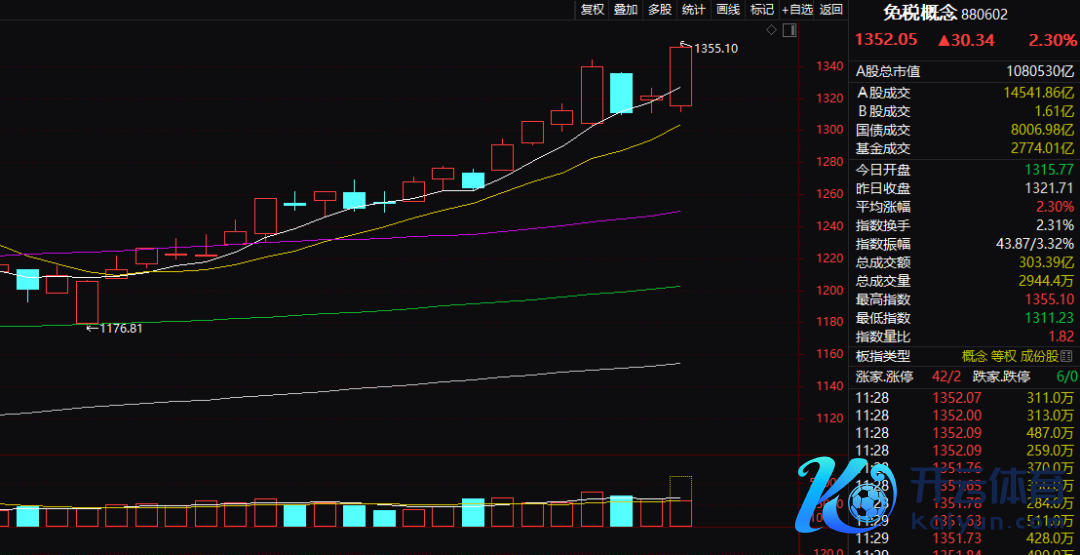Click the 概念 等权 成份股 text
The width and height of the screenshot is (1080, 555).
tap(1008, 357)
